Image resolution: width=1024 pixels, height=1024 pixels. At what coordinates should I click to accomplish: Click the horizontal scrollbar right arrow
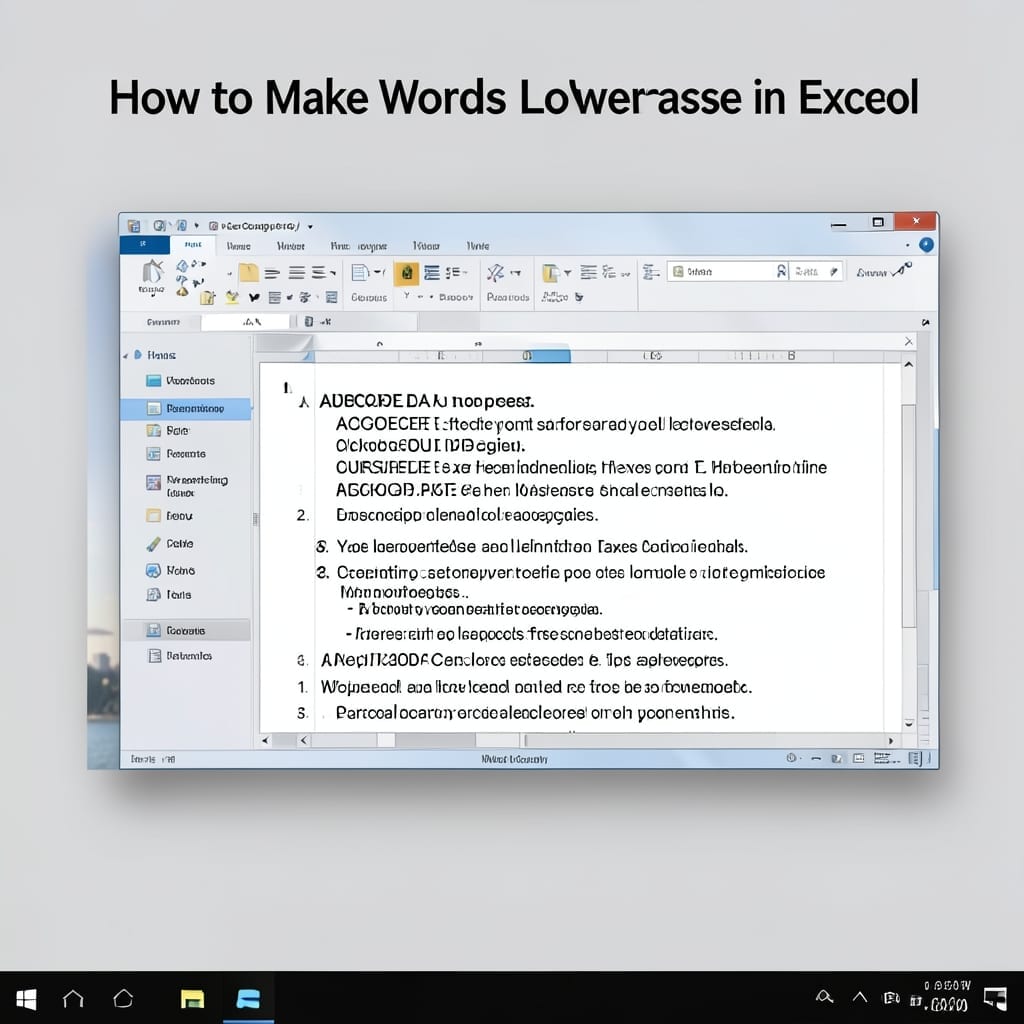pos(891,741)
